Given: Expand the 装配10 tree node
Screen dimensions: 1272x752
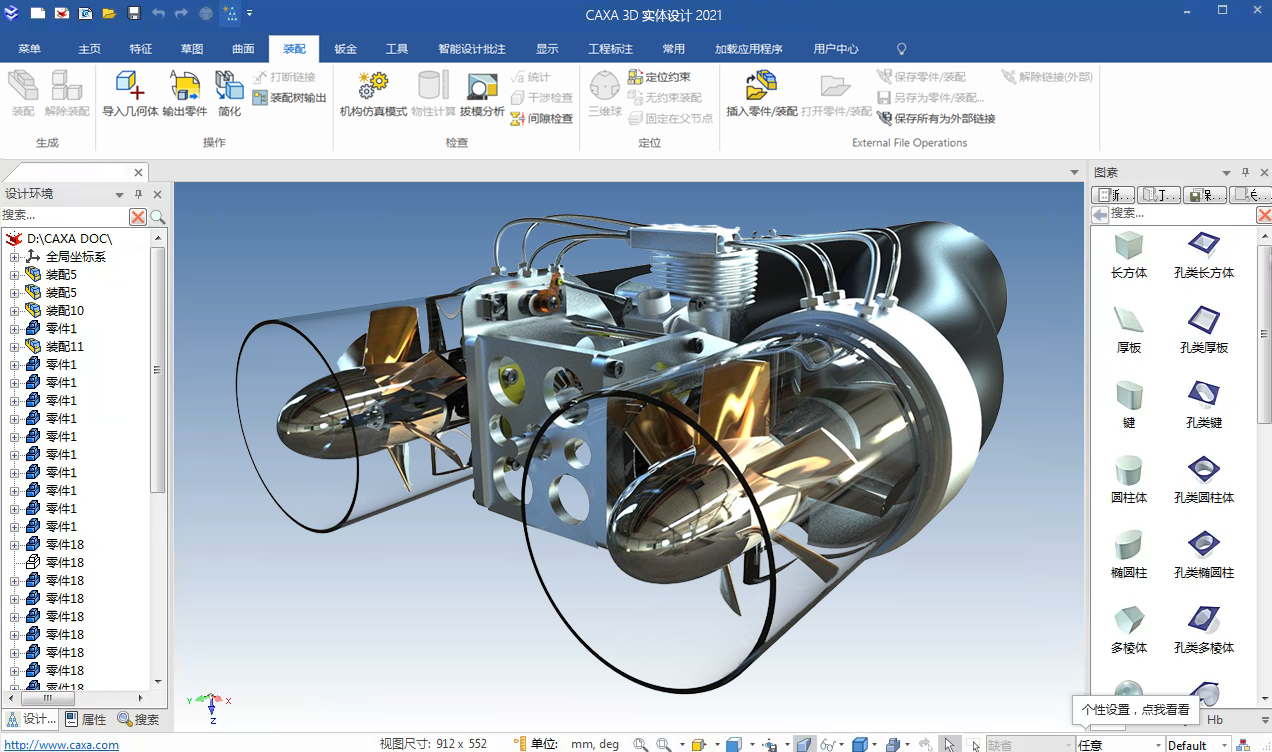Looking at the screenshot, I should tap(15, 311).
